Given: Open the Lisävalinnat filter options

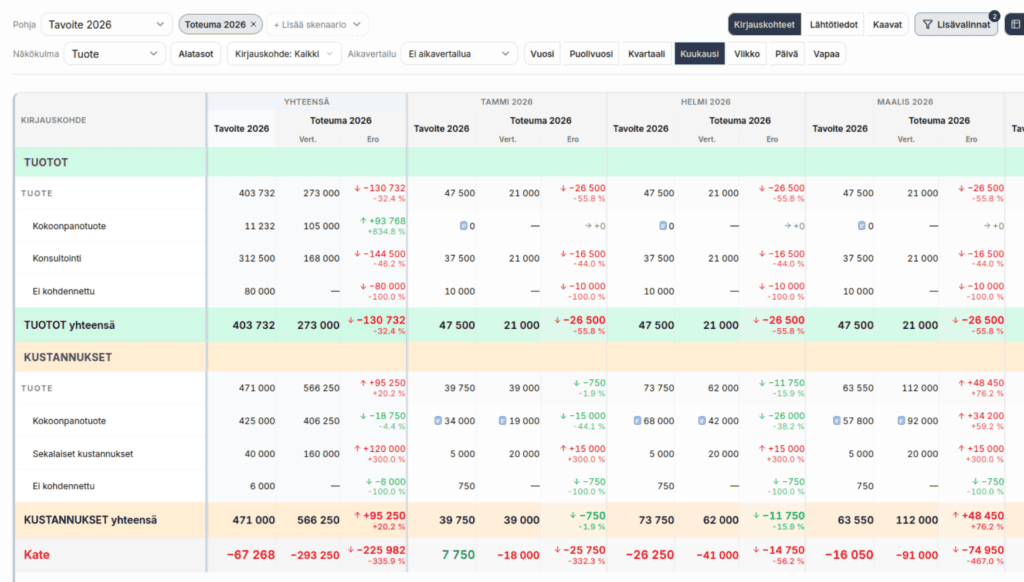Looking at the screenshot, I should point(956,25).
